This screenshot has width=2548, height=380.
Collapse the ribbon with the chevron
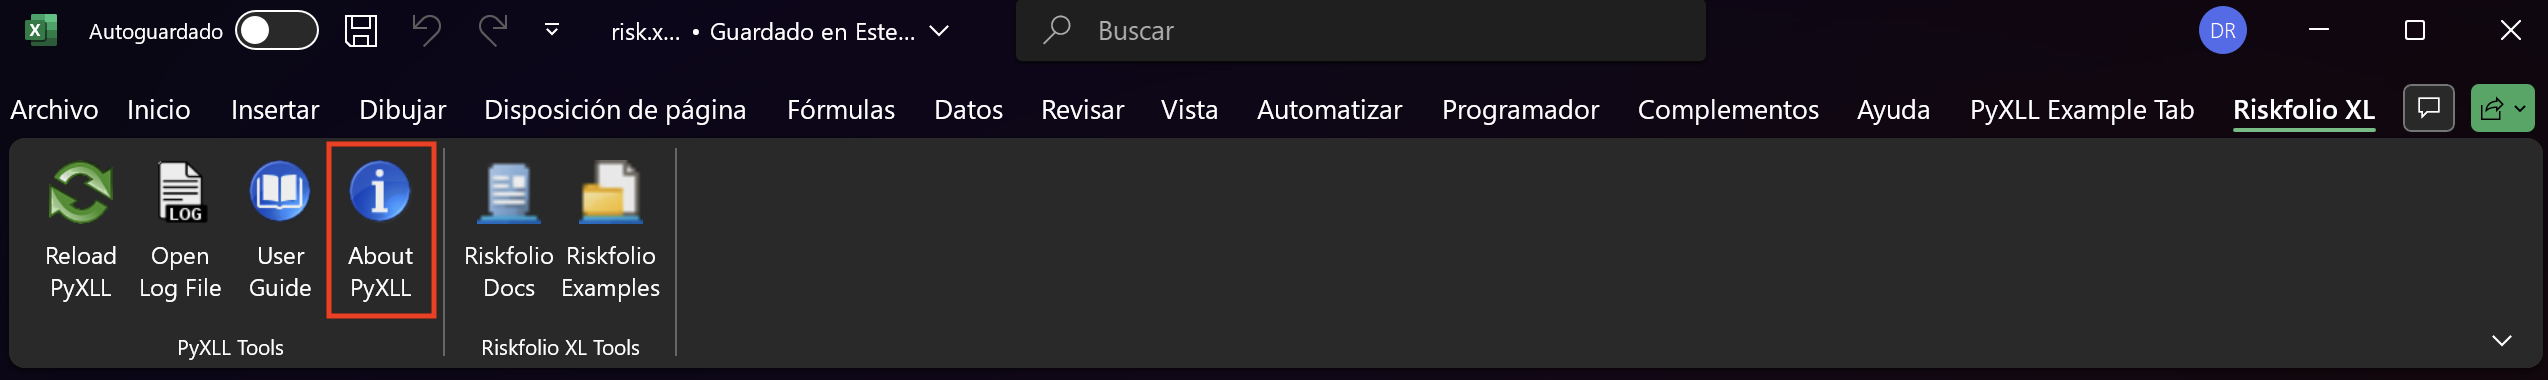tap(2502, 341)
